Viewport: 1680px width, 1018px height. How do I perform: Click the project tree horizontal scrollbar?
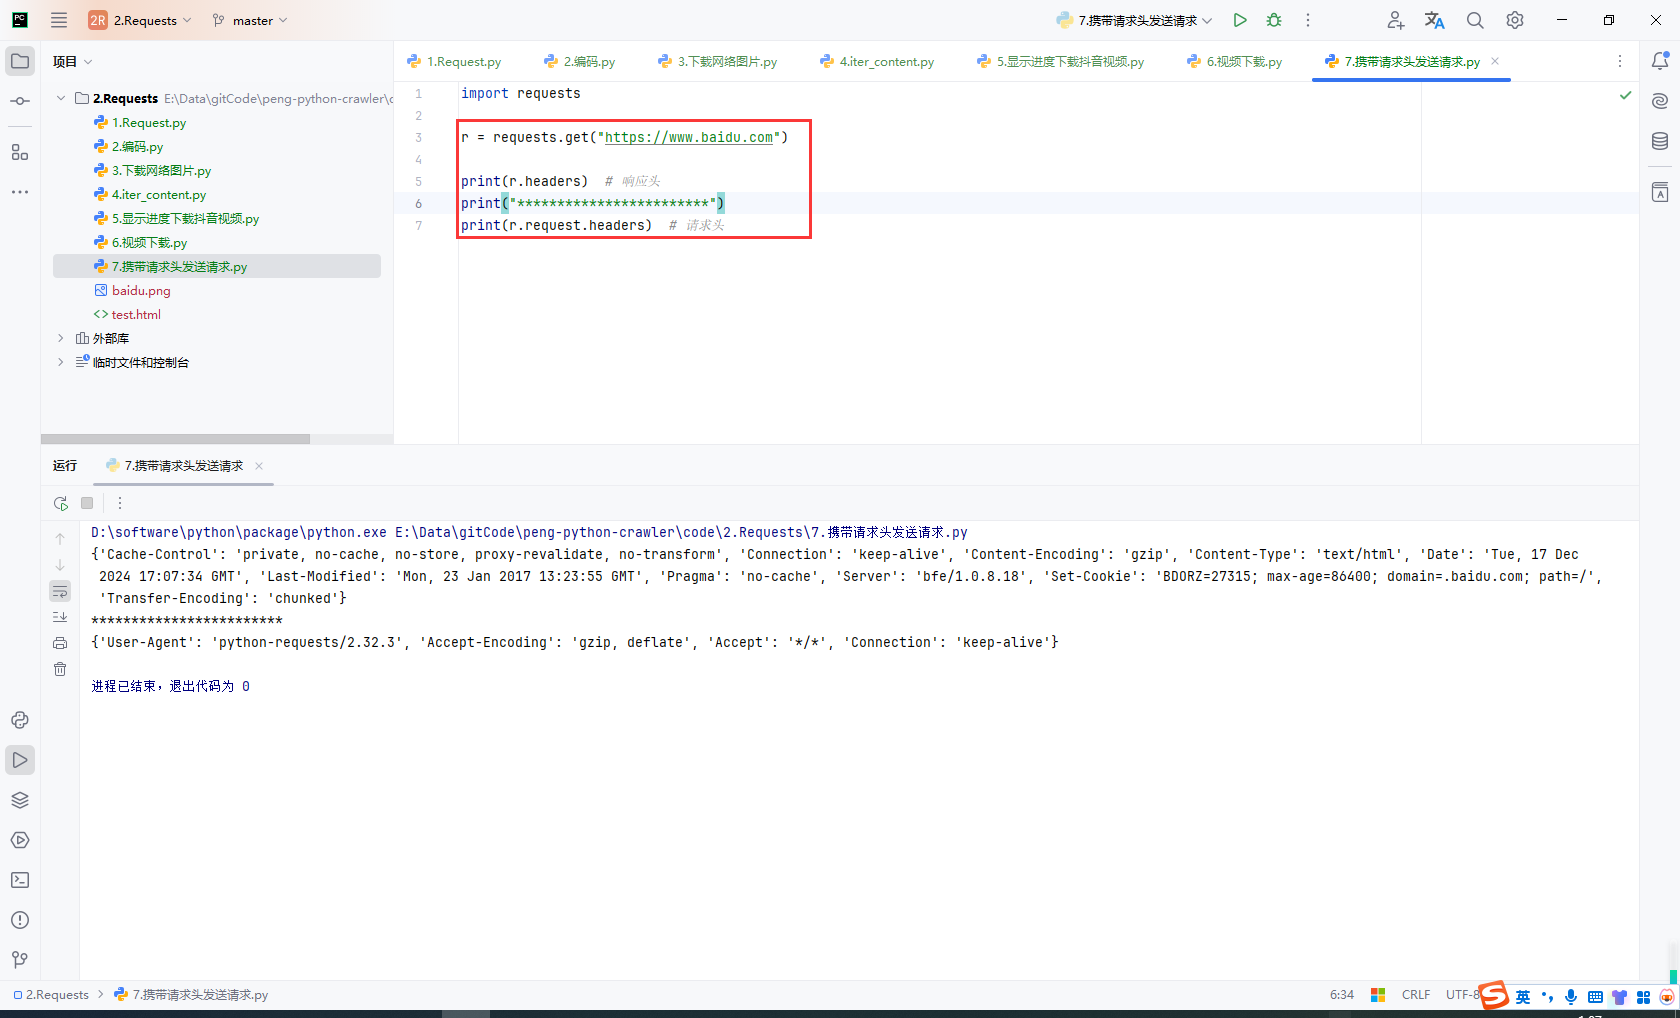(x=175, y=439)
